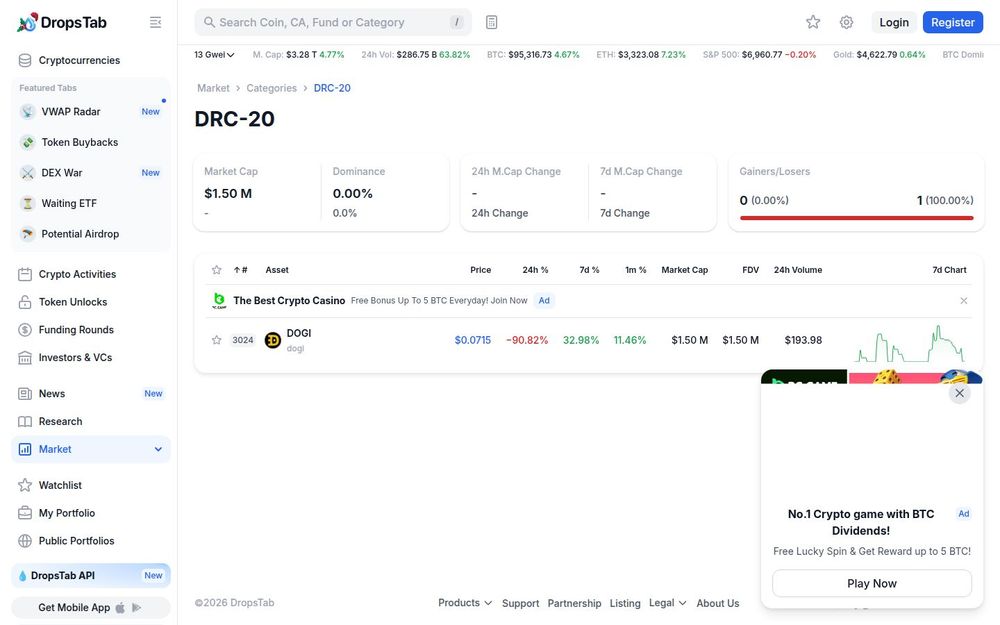Click the Token Unlocks lock icon
This screenshot has width=1000, height=625.
(25, 302)
